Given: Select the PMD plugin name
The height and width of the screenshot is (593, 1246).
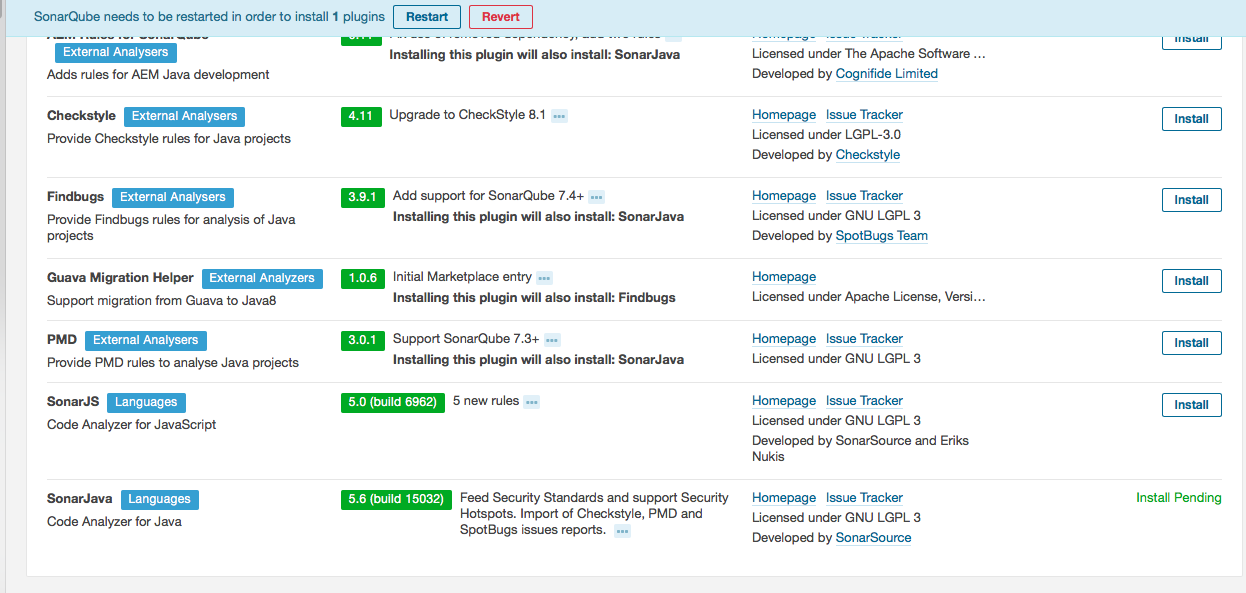Looking at the screenshot, I should (62, 340).
